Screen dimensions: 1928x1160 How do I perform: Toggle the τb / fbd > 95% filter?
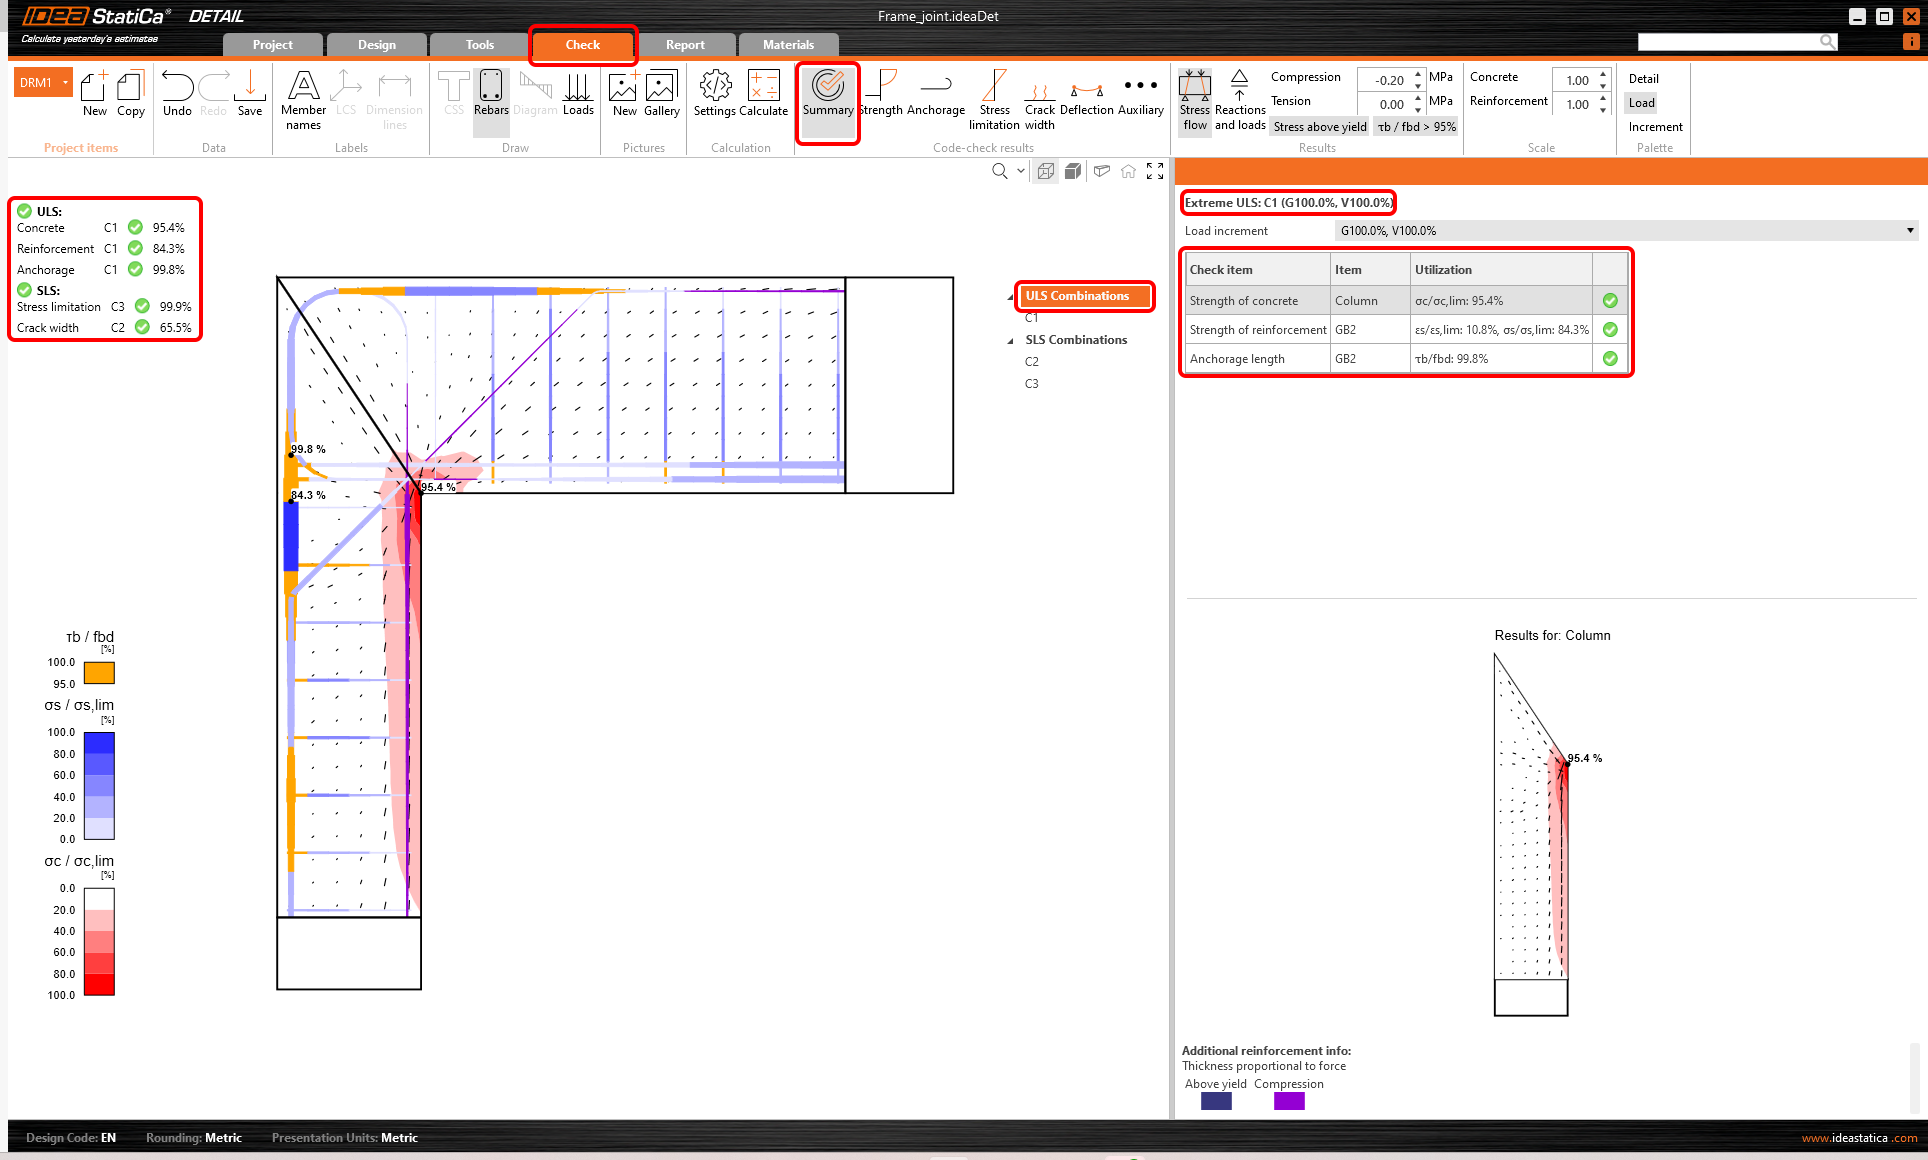[x=1416, y=126]
